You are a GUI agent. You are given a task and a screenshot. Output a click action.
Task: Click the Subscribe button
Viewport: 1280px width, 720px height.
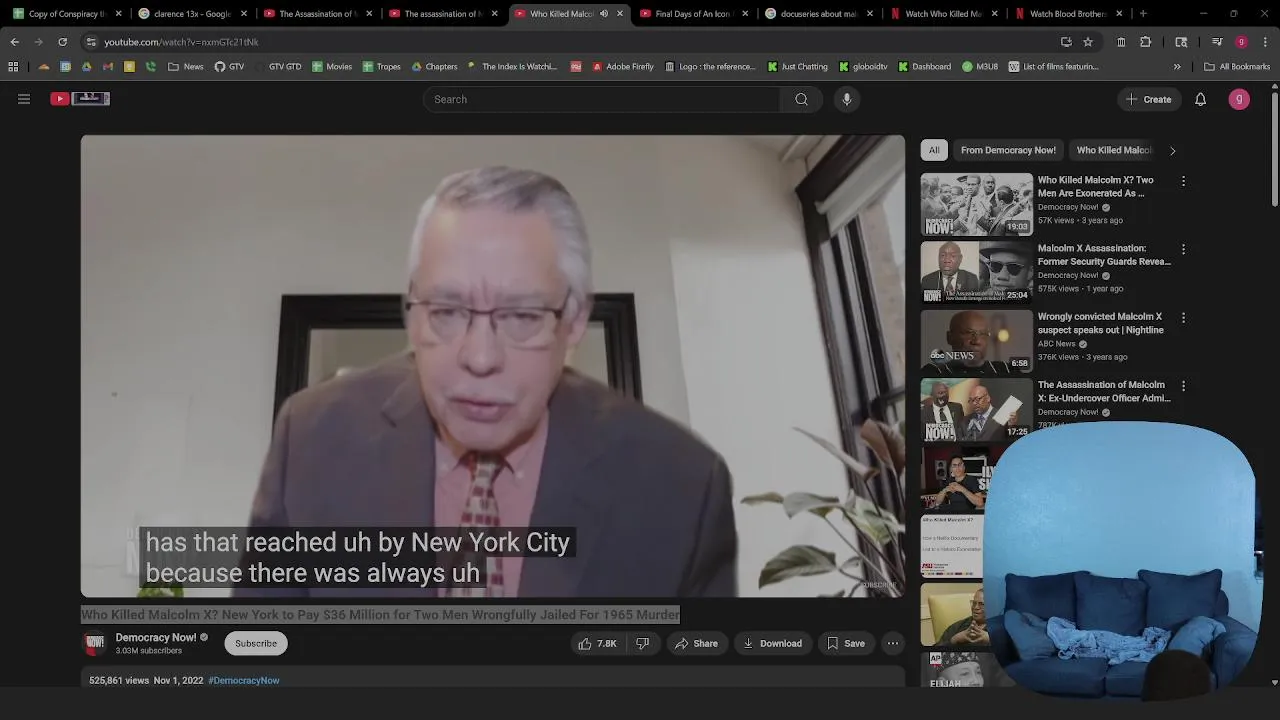(x=256, y=643)
